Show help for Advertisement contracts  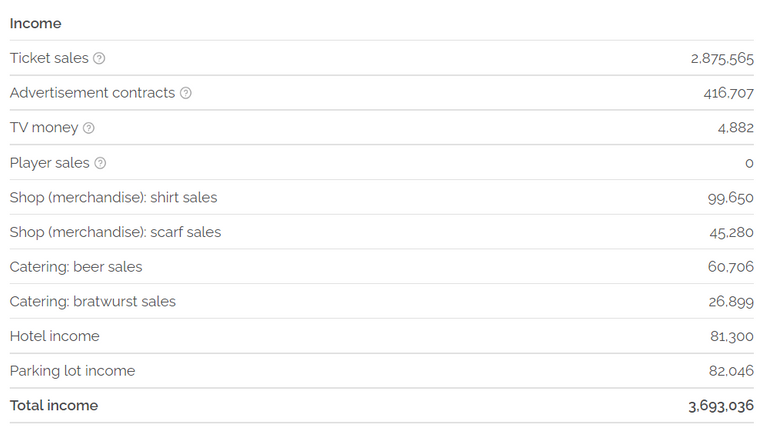pyautogui.click(x=186, y=93)
